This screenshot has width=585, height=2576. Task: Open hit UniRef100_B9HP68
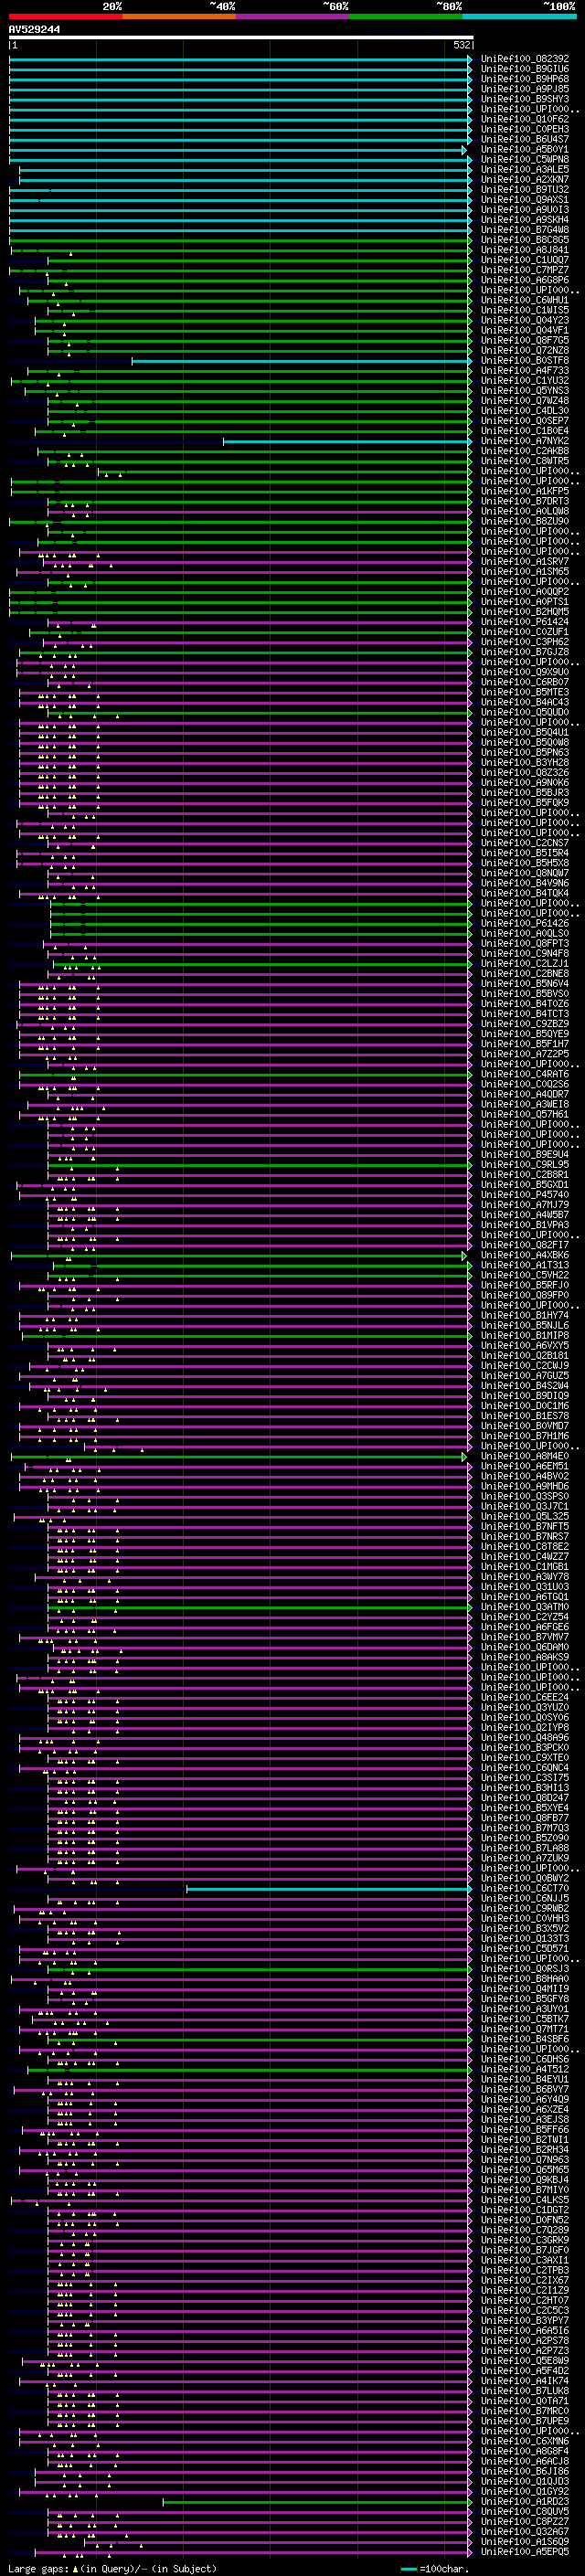(525, 79)
